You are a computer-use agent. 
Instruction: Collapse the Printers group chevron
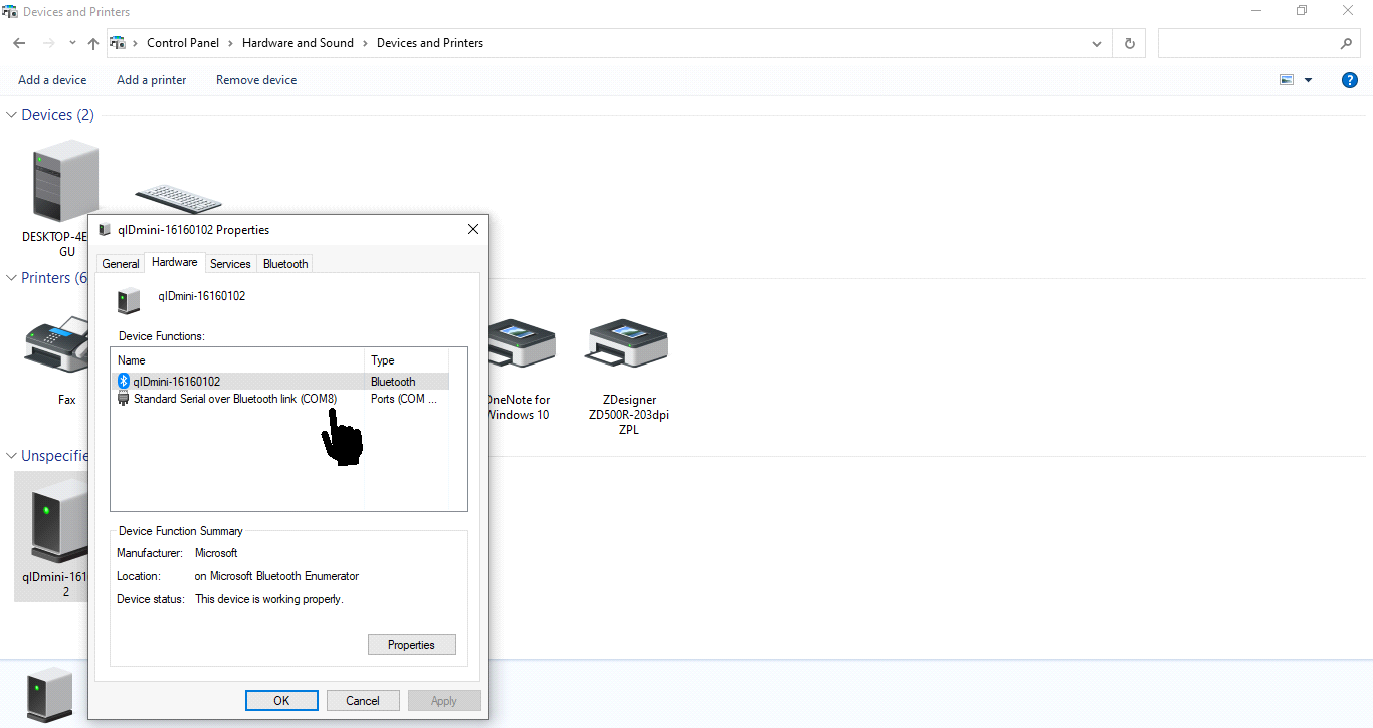[x=12, y=278]
